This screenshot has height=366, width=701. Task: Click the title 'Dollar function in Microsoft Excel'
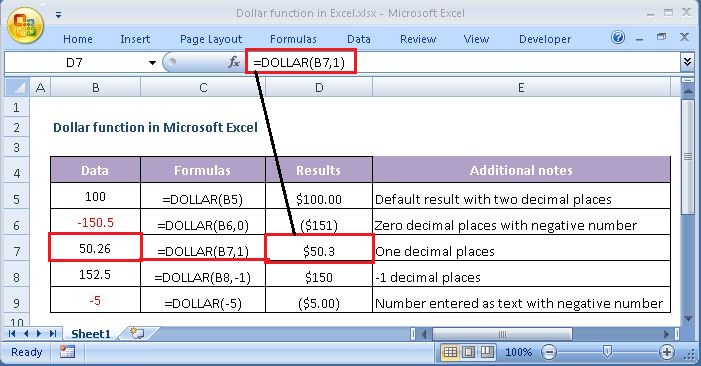155,128
